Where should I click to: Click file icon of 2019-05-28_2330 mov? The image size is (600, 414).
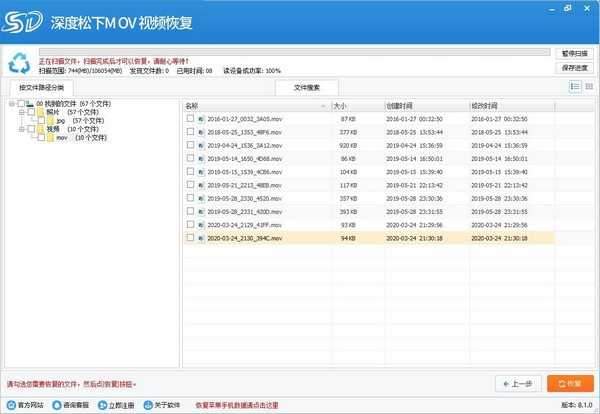tap(201, 199)
